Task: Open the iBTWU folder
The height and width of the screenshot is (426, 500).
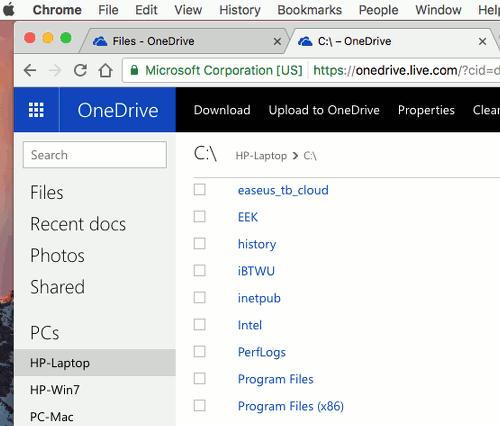Action: [x=256, y=271]
